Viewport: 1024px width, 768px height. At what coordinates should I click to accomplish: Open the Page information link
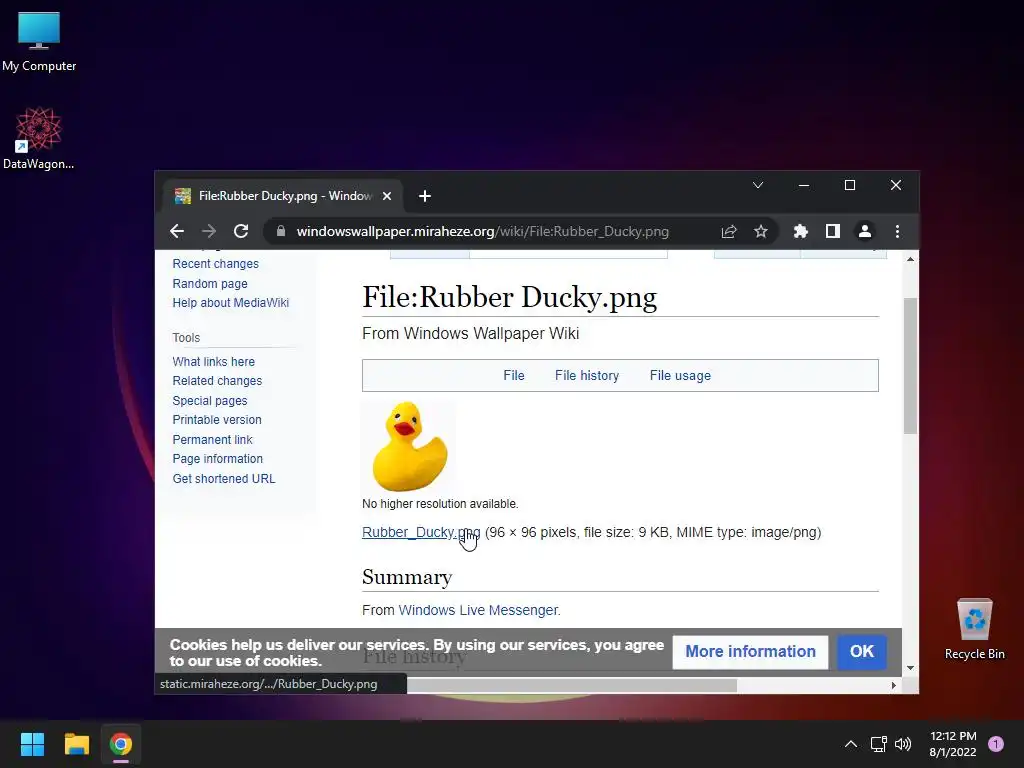pyautogui.click(x=217, y=459)
